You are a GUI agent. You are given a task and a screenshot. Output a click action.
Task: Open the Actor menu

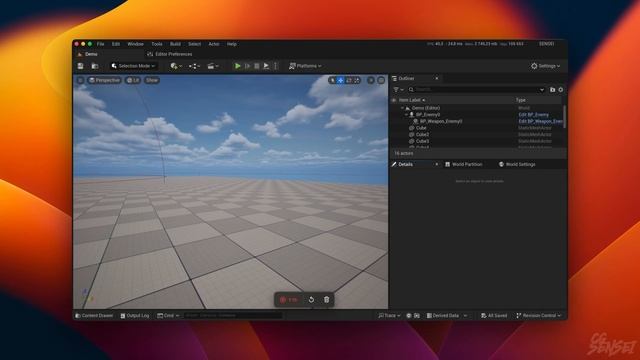214,44
